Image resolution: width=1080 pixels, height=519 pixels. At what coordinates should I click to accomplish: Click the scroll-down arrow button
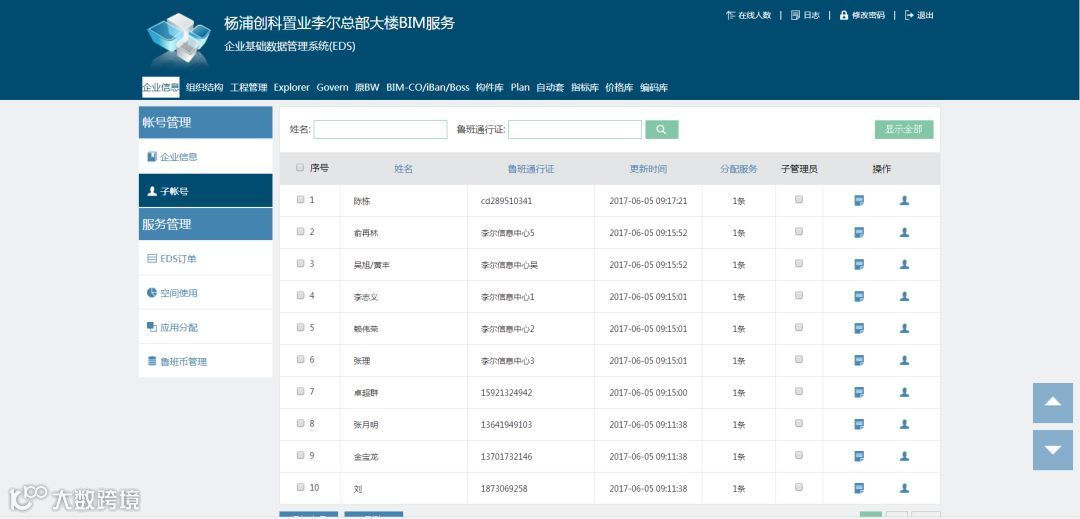point(1052,450)
